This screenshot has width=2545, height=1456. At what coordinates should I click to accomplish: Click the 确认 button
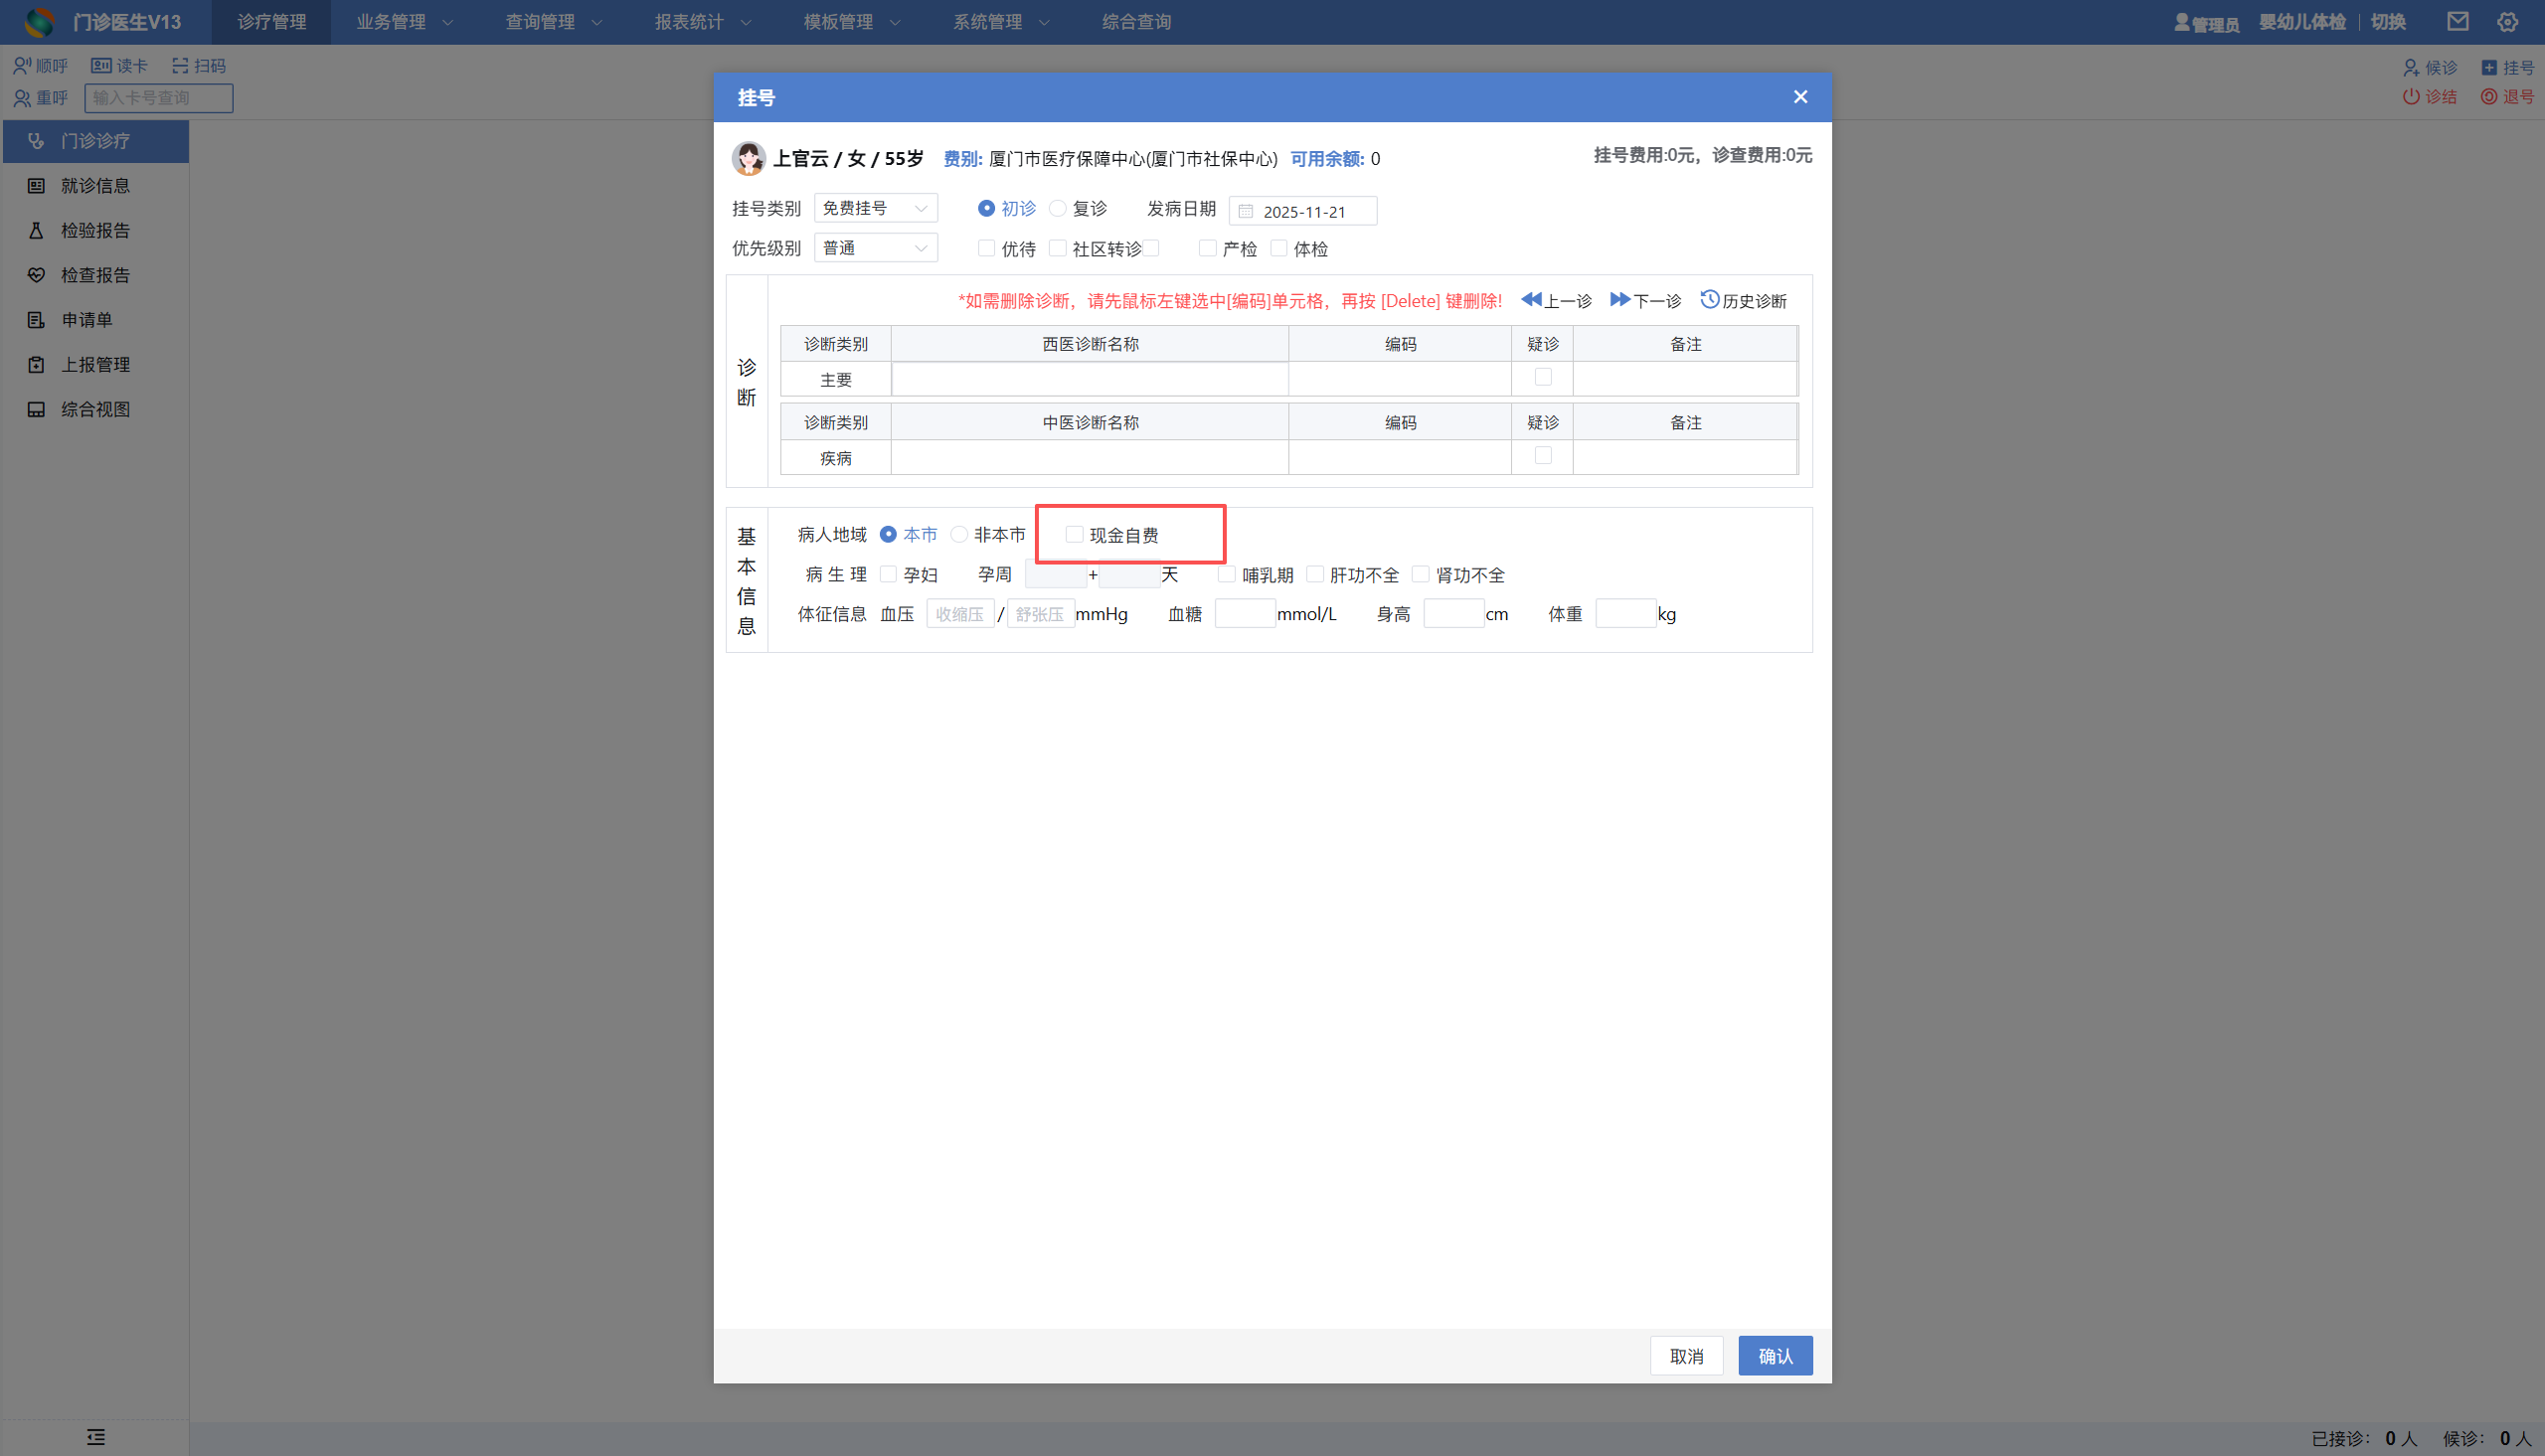(x=1774, y=1356)
